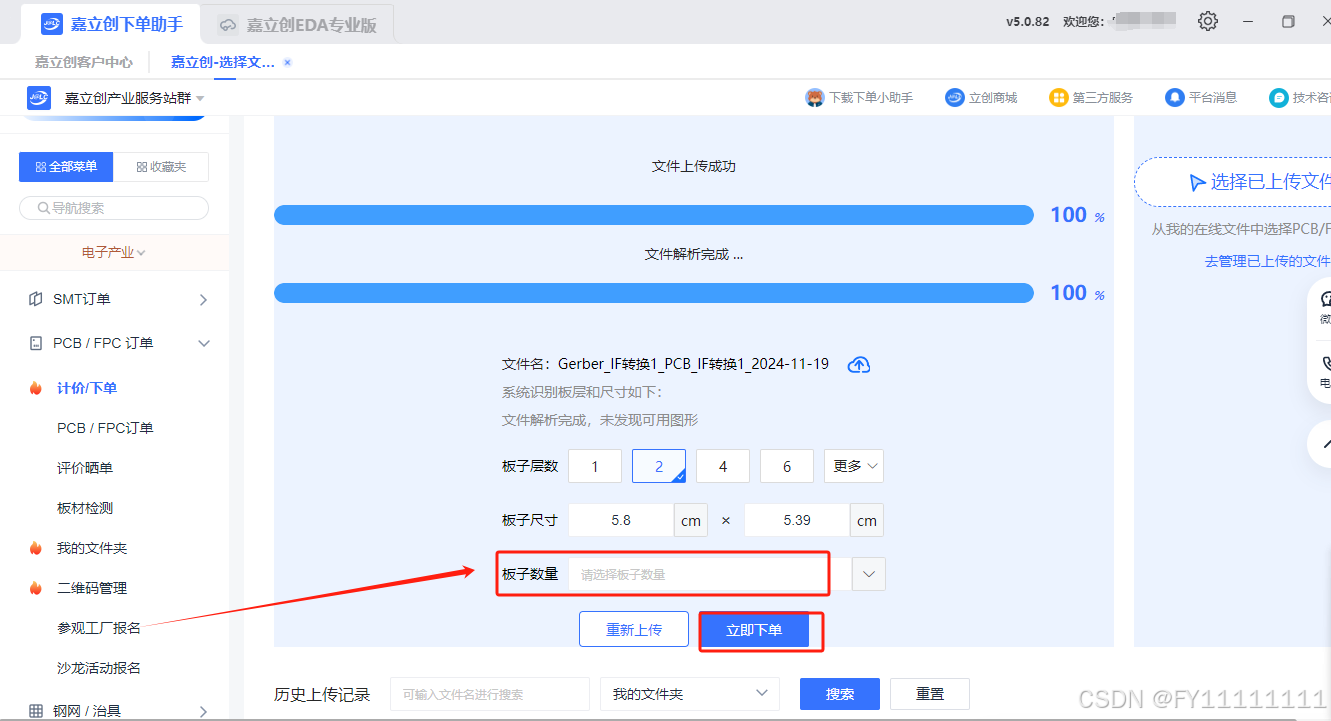Click 搜索 button
Screen dimensions: 1331x721
[x=840, y=694]
